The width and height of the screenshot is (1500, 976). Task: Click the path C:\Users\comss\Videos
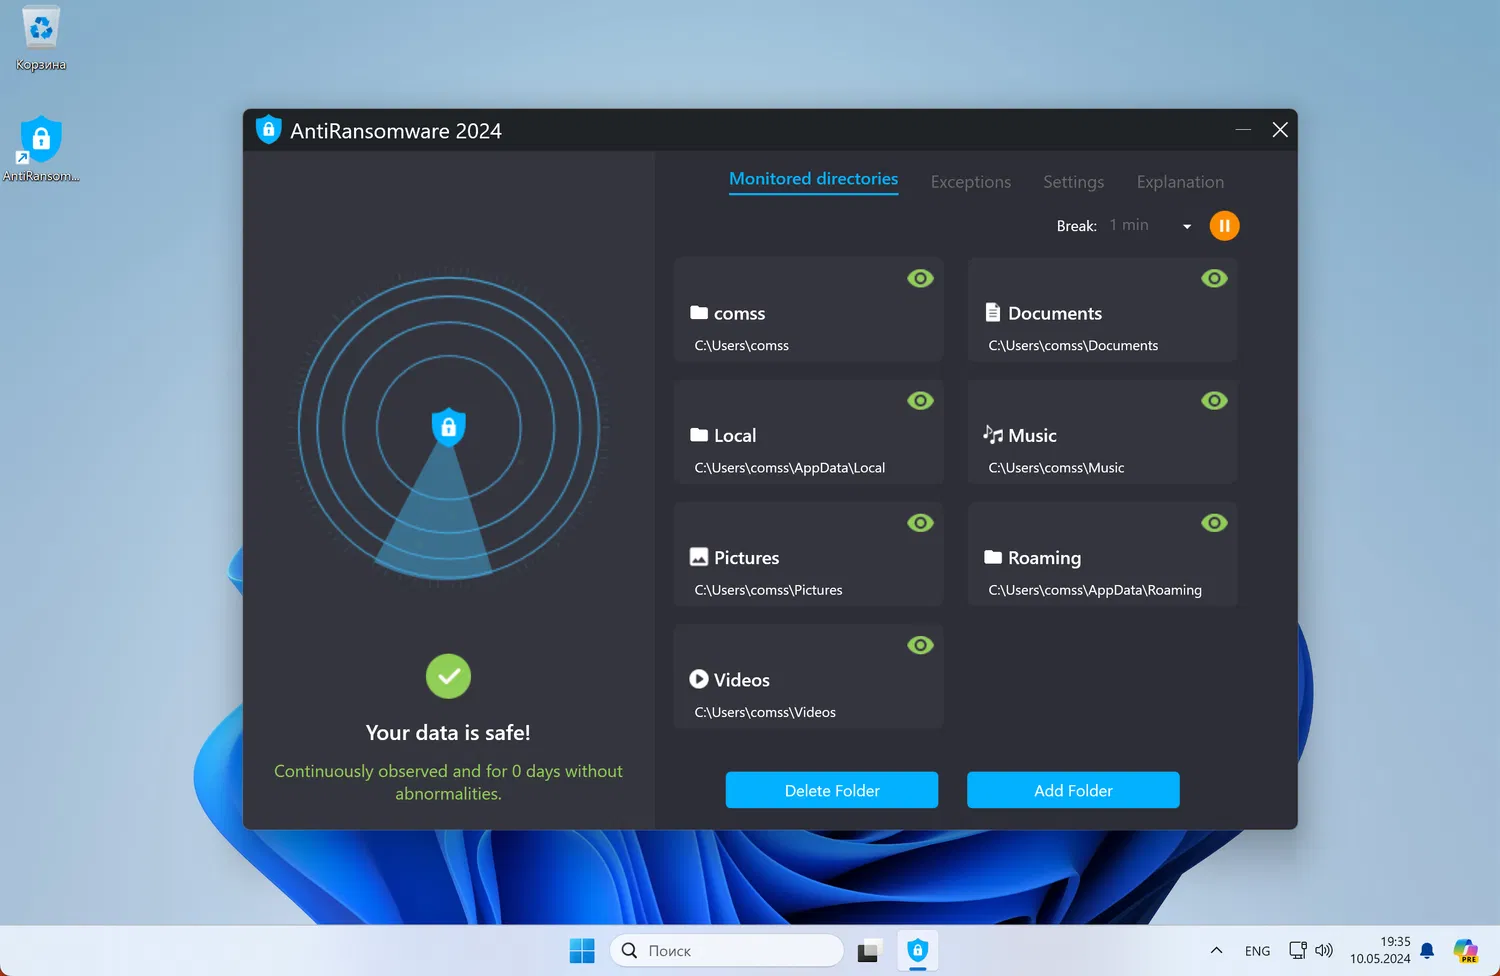coord(765,712)
